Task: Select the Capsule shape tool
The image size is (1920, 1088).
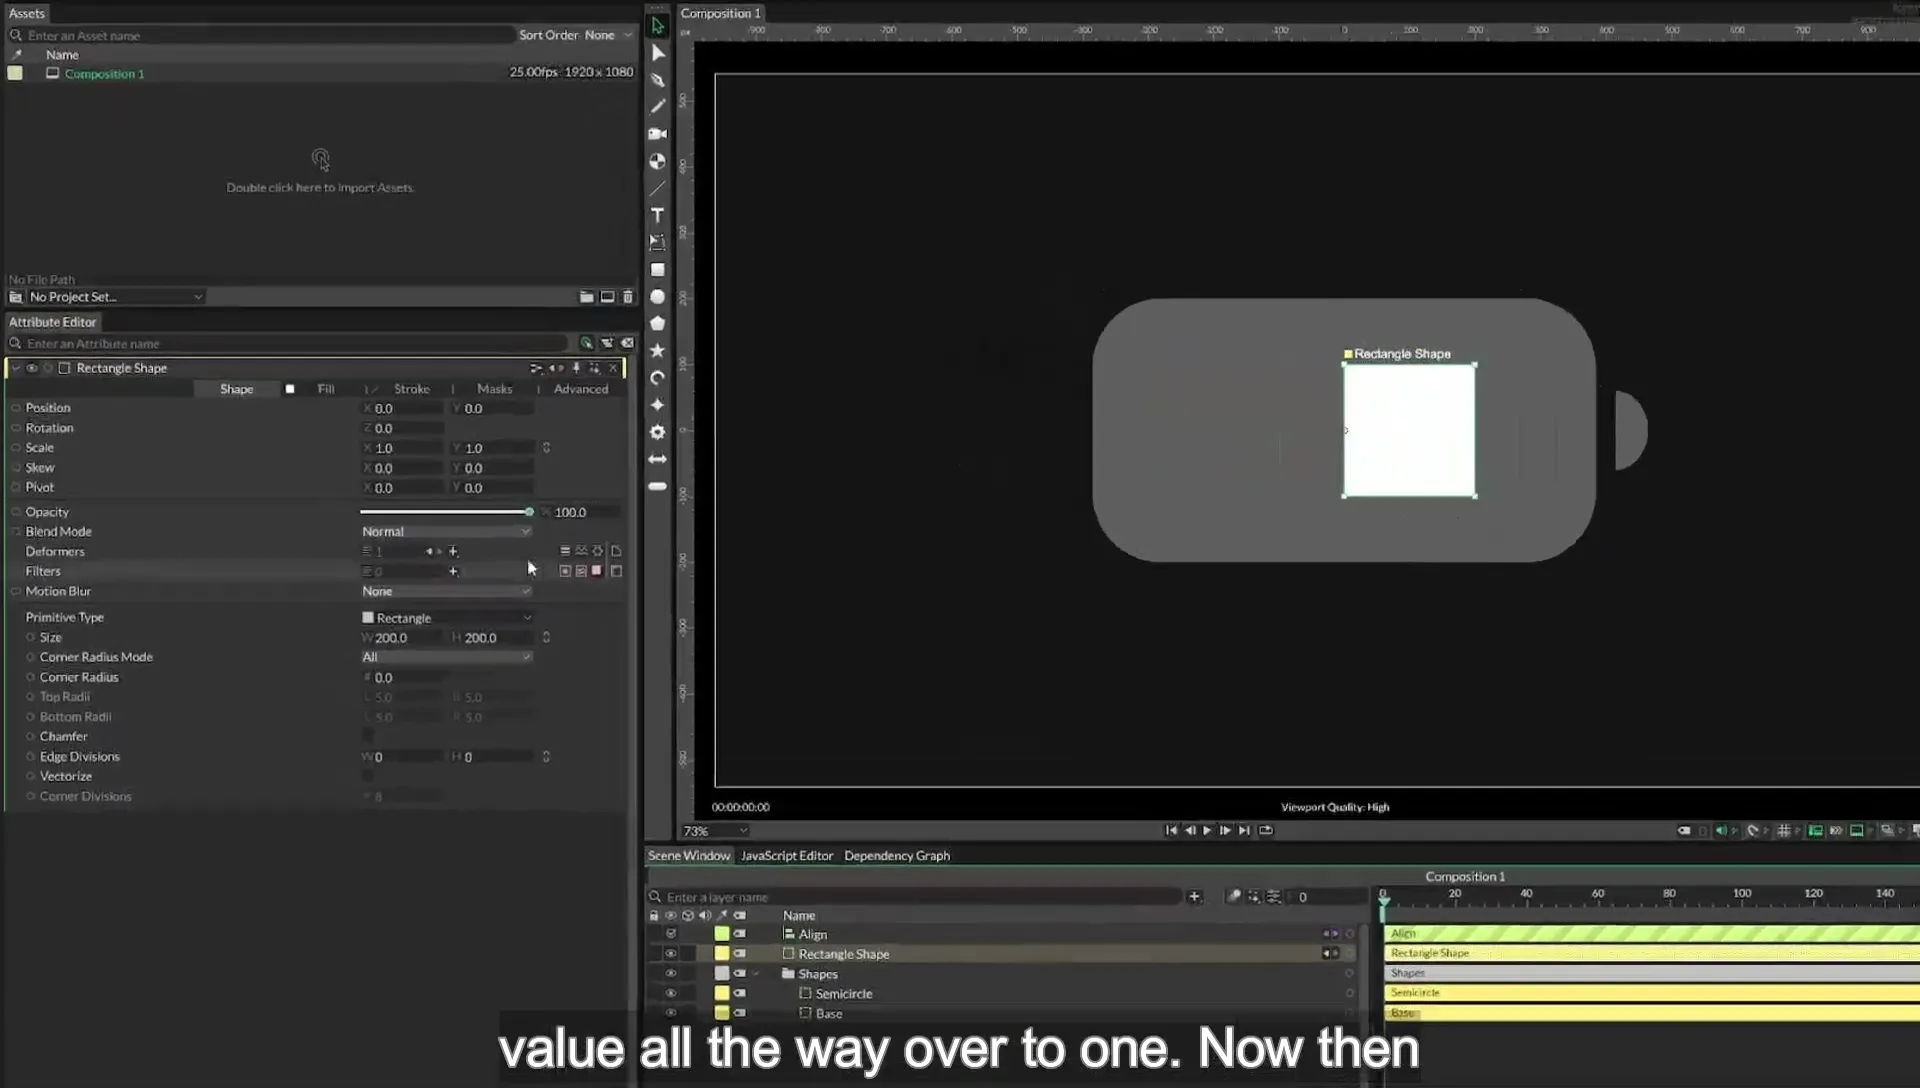Action: [x=658, y=486]
